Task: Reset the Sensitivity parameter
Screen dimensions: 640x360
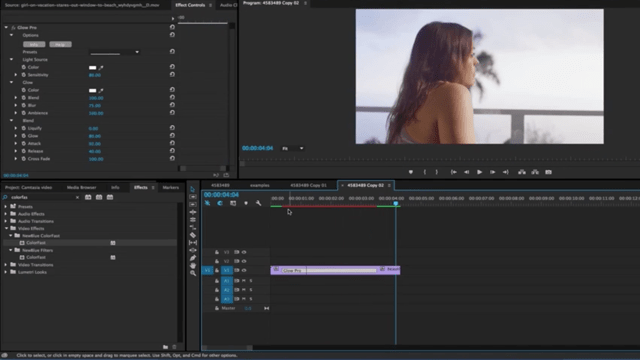Action: click(172, 75)
